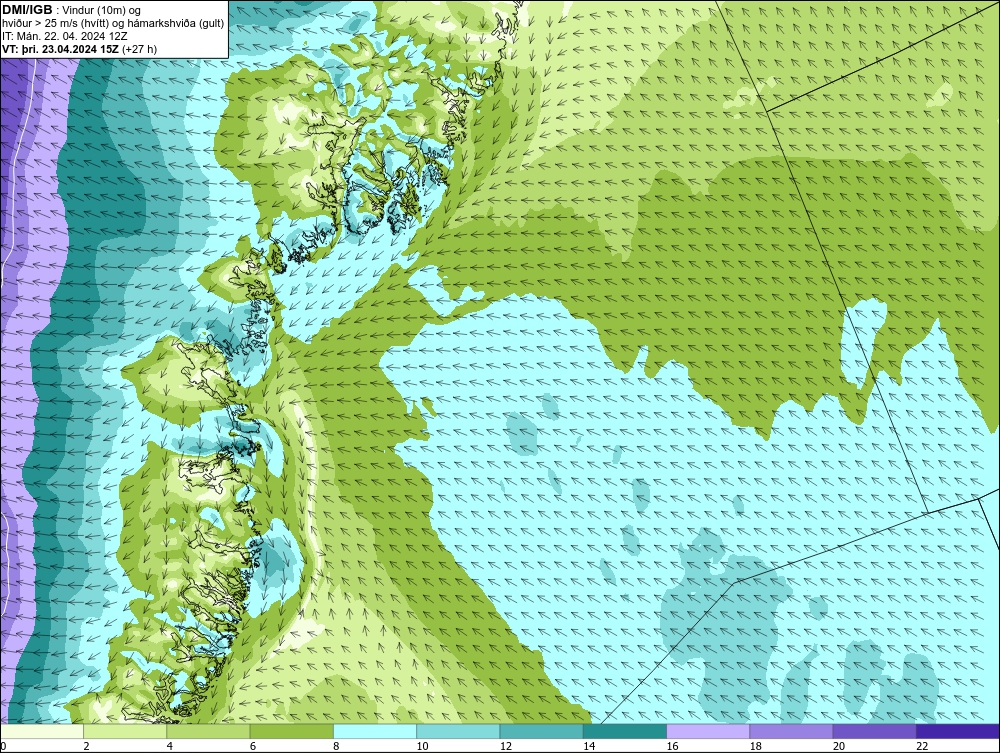Click the 'hviður > 25 m/s (hvítt)' description line
Image resolution: width=1000 pixels, height=753 pixels.
112,24
